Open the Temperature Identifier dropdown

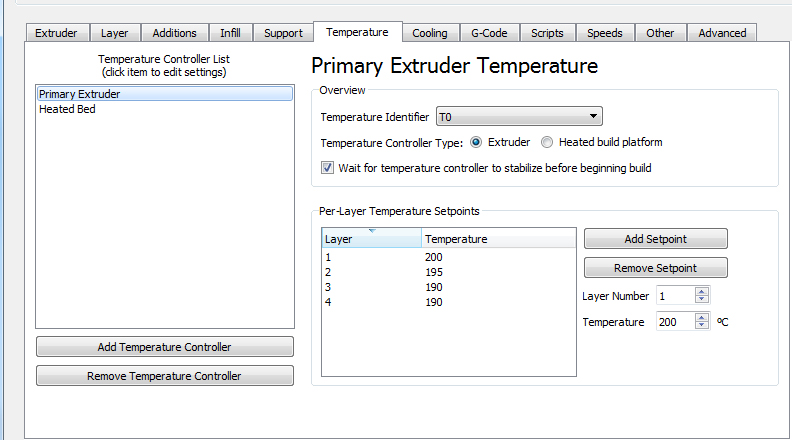pyautogui.click(x=519, y=117)
